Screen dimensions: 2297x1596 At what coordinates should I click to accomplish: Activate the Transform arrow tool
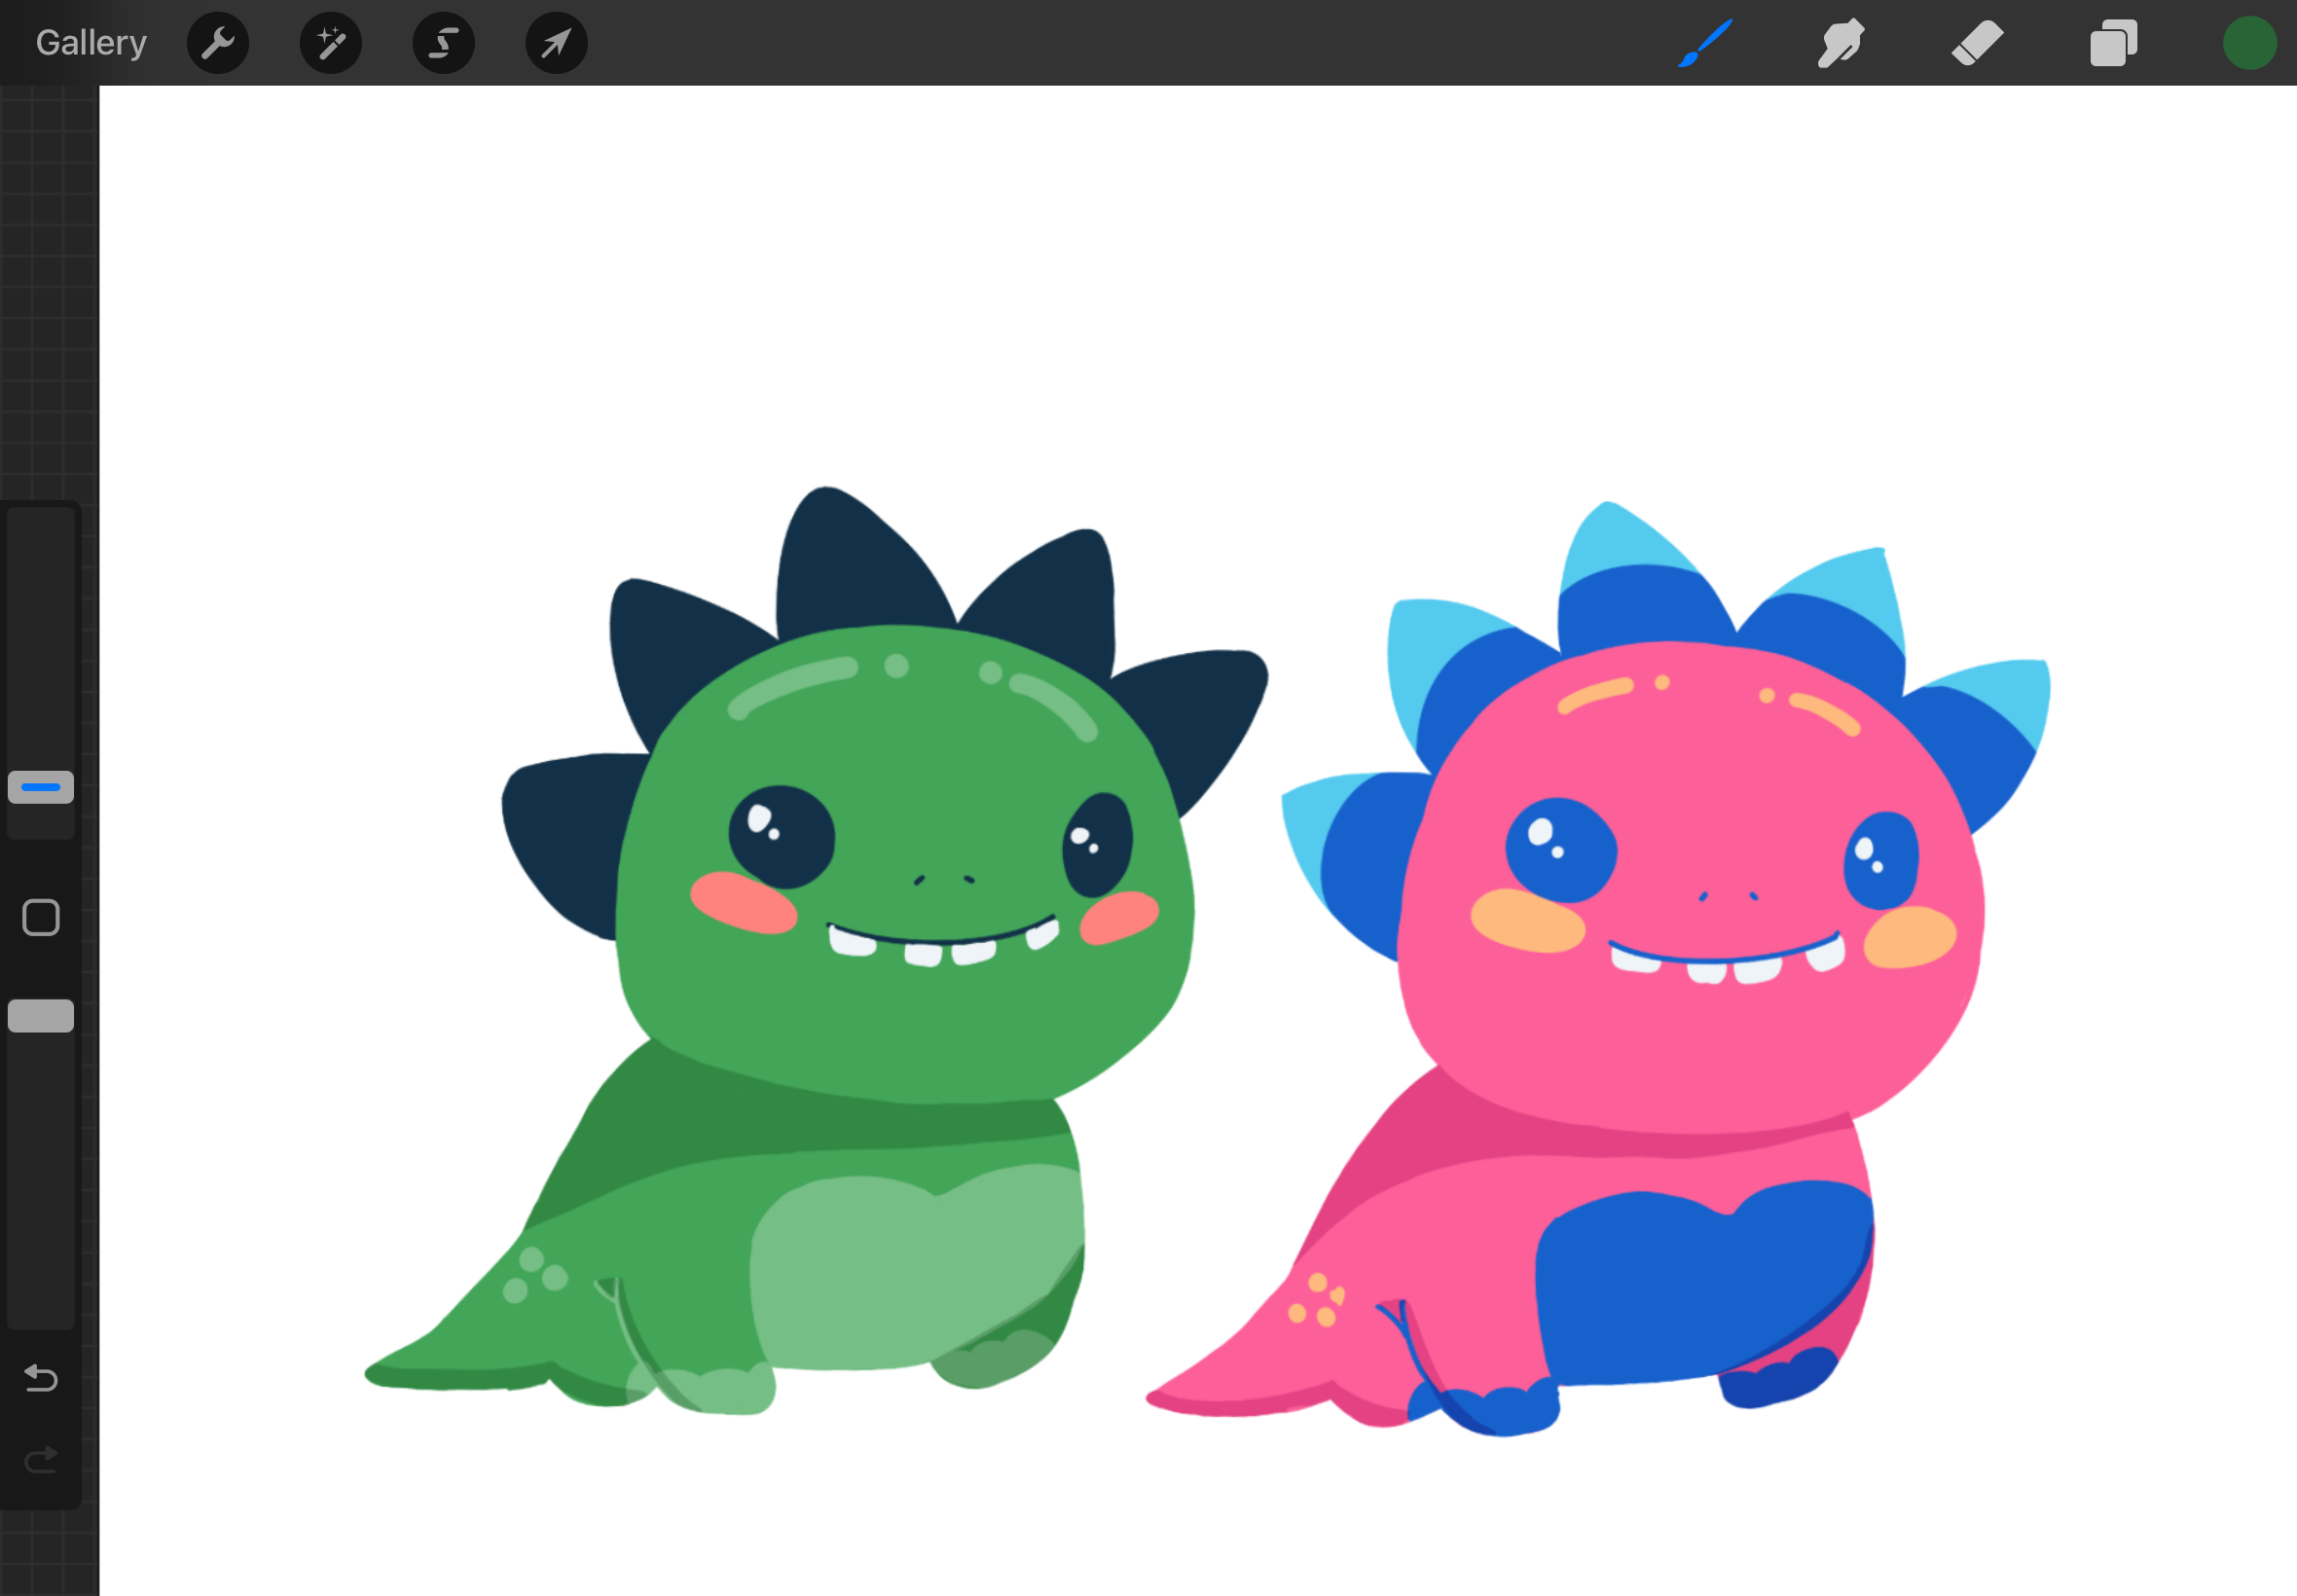pos(557,43)
